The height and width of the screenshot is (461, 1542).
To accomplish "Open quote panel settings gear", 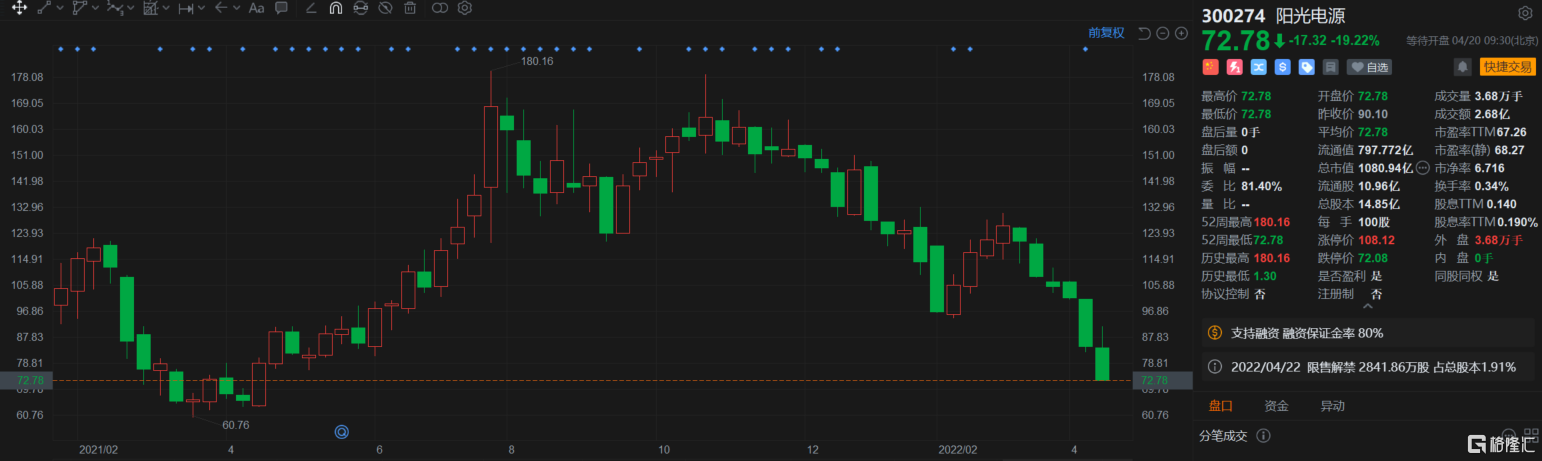I will coord(1525,13).
